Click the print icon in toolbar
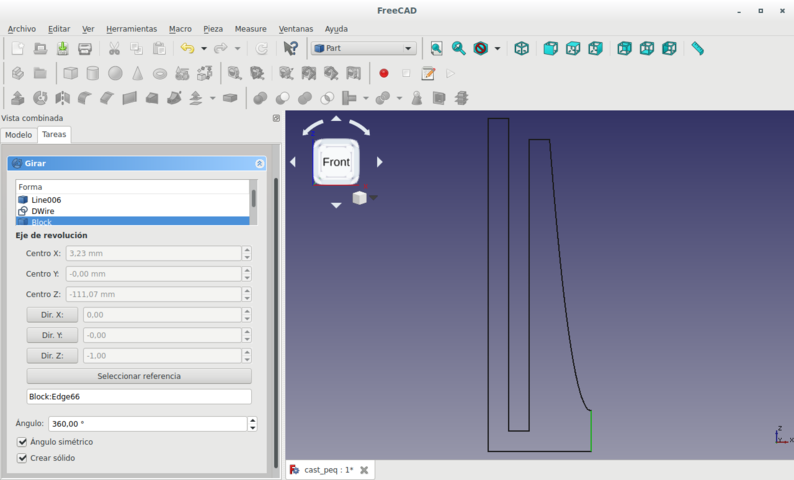The height and width of the screenshot is (480, 794). tap(85, 48)
